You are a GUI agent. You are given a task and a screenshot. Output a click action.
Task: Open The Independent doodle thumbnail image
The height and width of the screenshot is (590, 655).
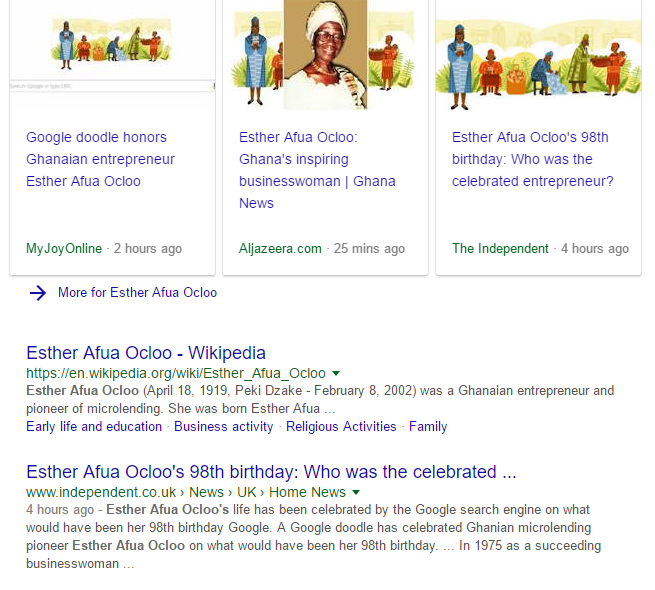coord(538,55)
